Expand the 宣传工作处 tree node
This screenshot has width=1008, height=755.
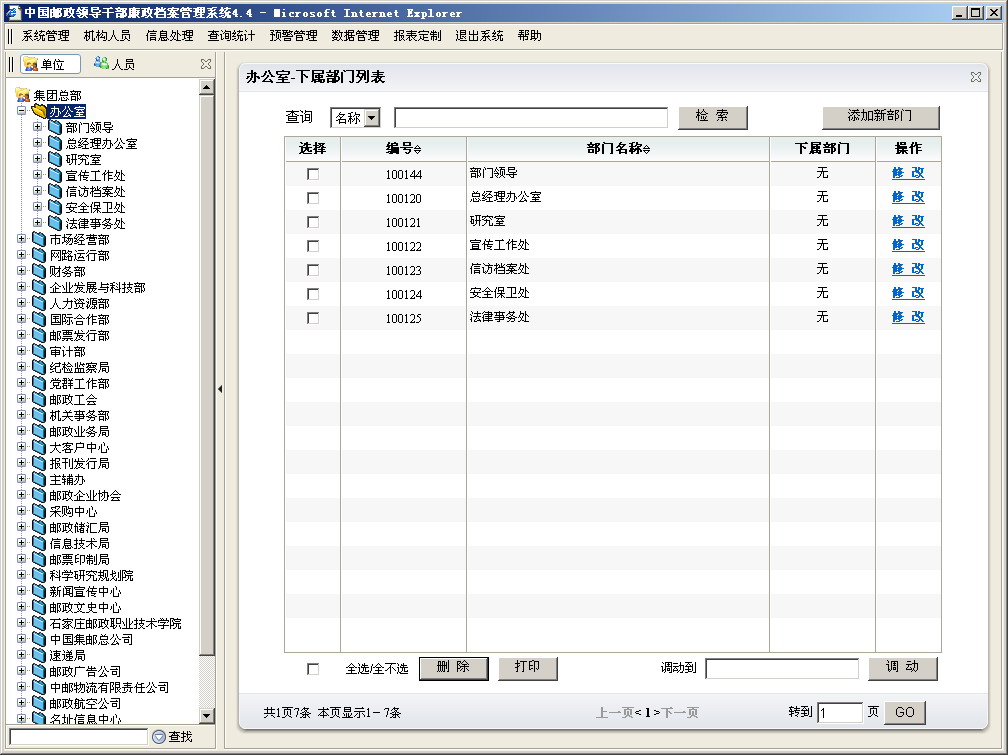click(x=37, y=175)
